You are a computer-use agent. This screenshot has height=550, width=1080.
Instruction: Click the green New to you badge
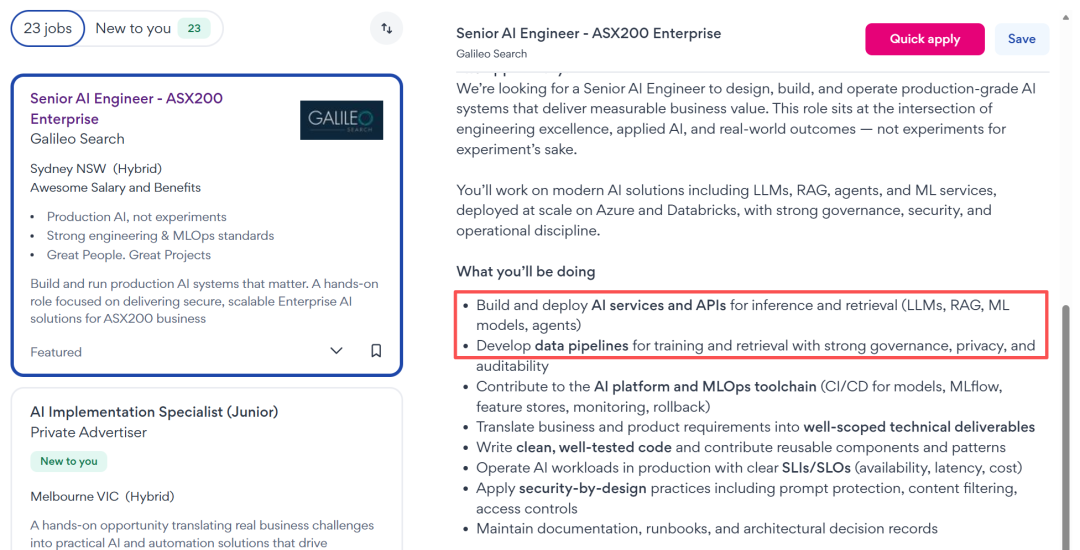coord(69,461)
